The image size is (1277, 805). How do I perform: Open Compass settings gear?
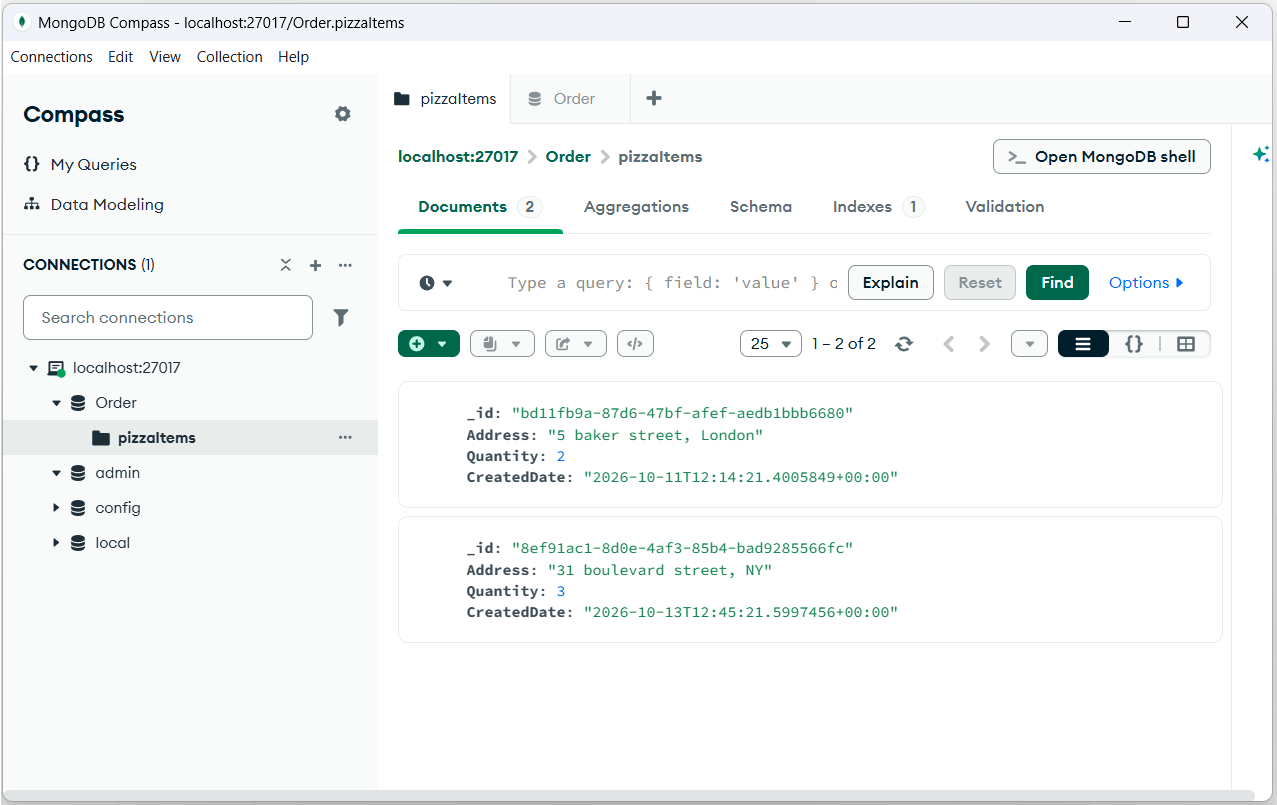pos(343,114)
